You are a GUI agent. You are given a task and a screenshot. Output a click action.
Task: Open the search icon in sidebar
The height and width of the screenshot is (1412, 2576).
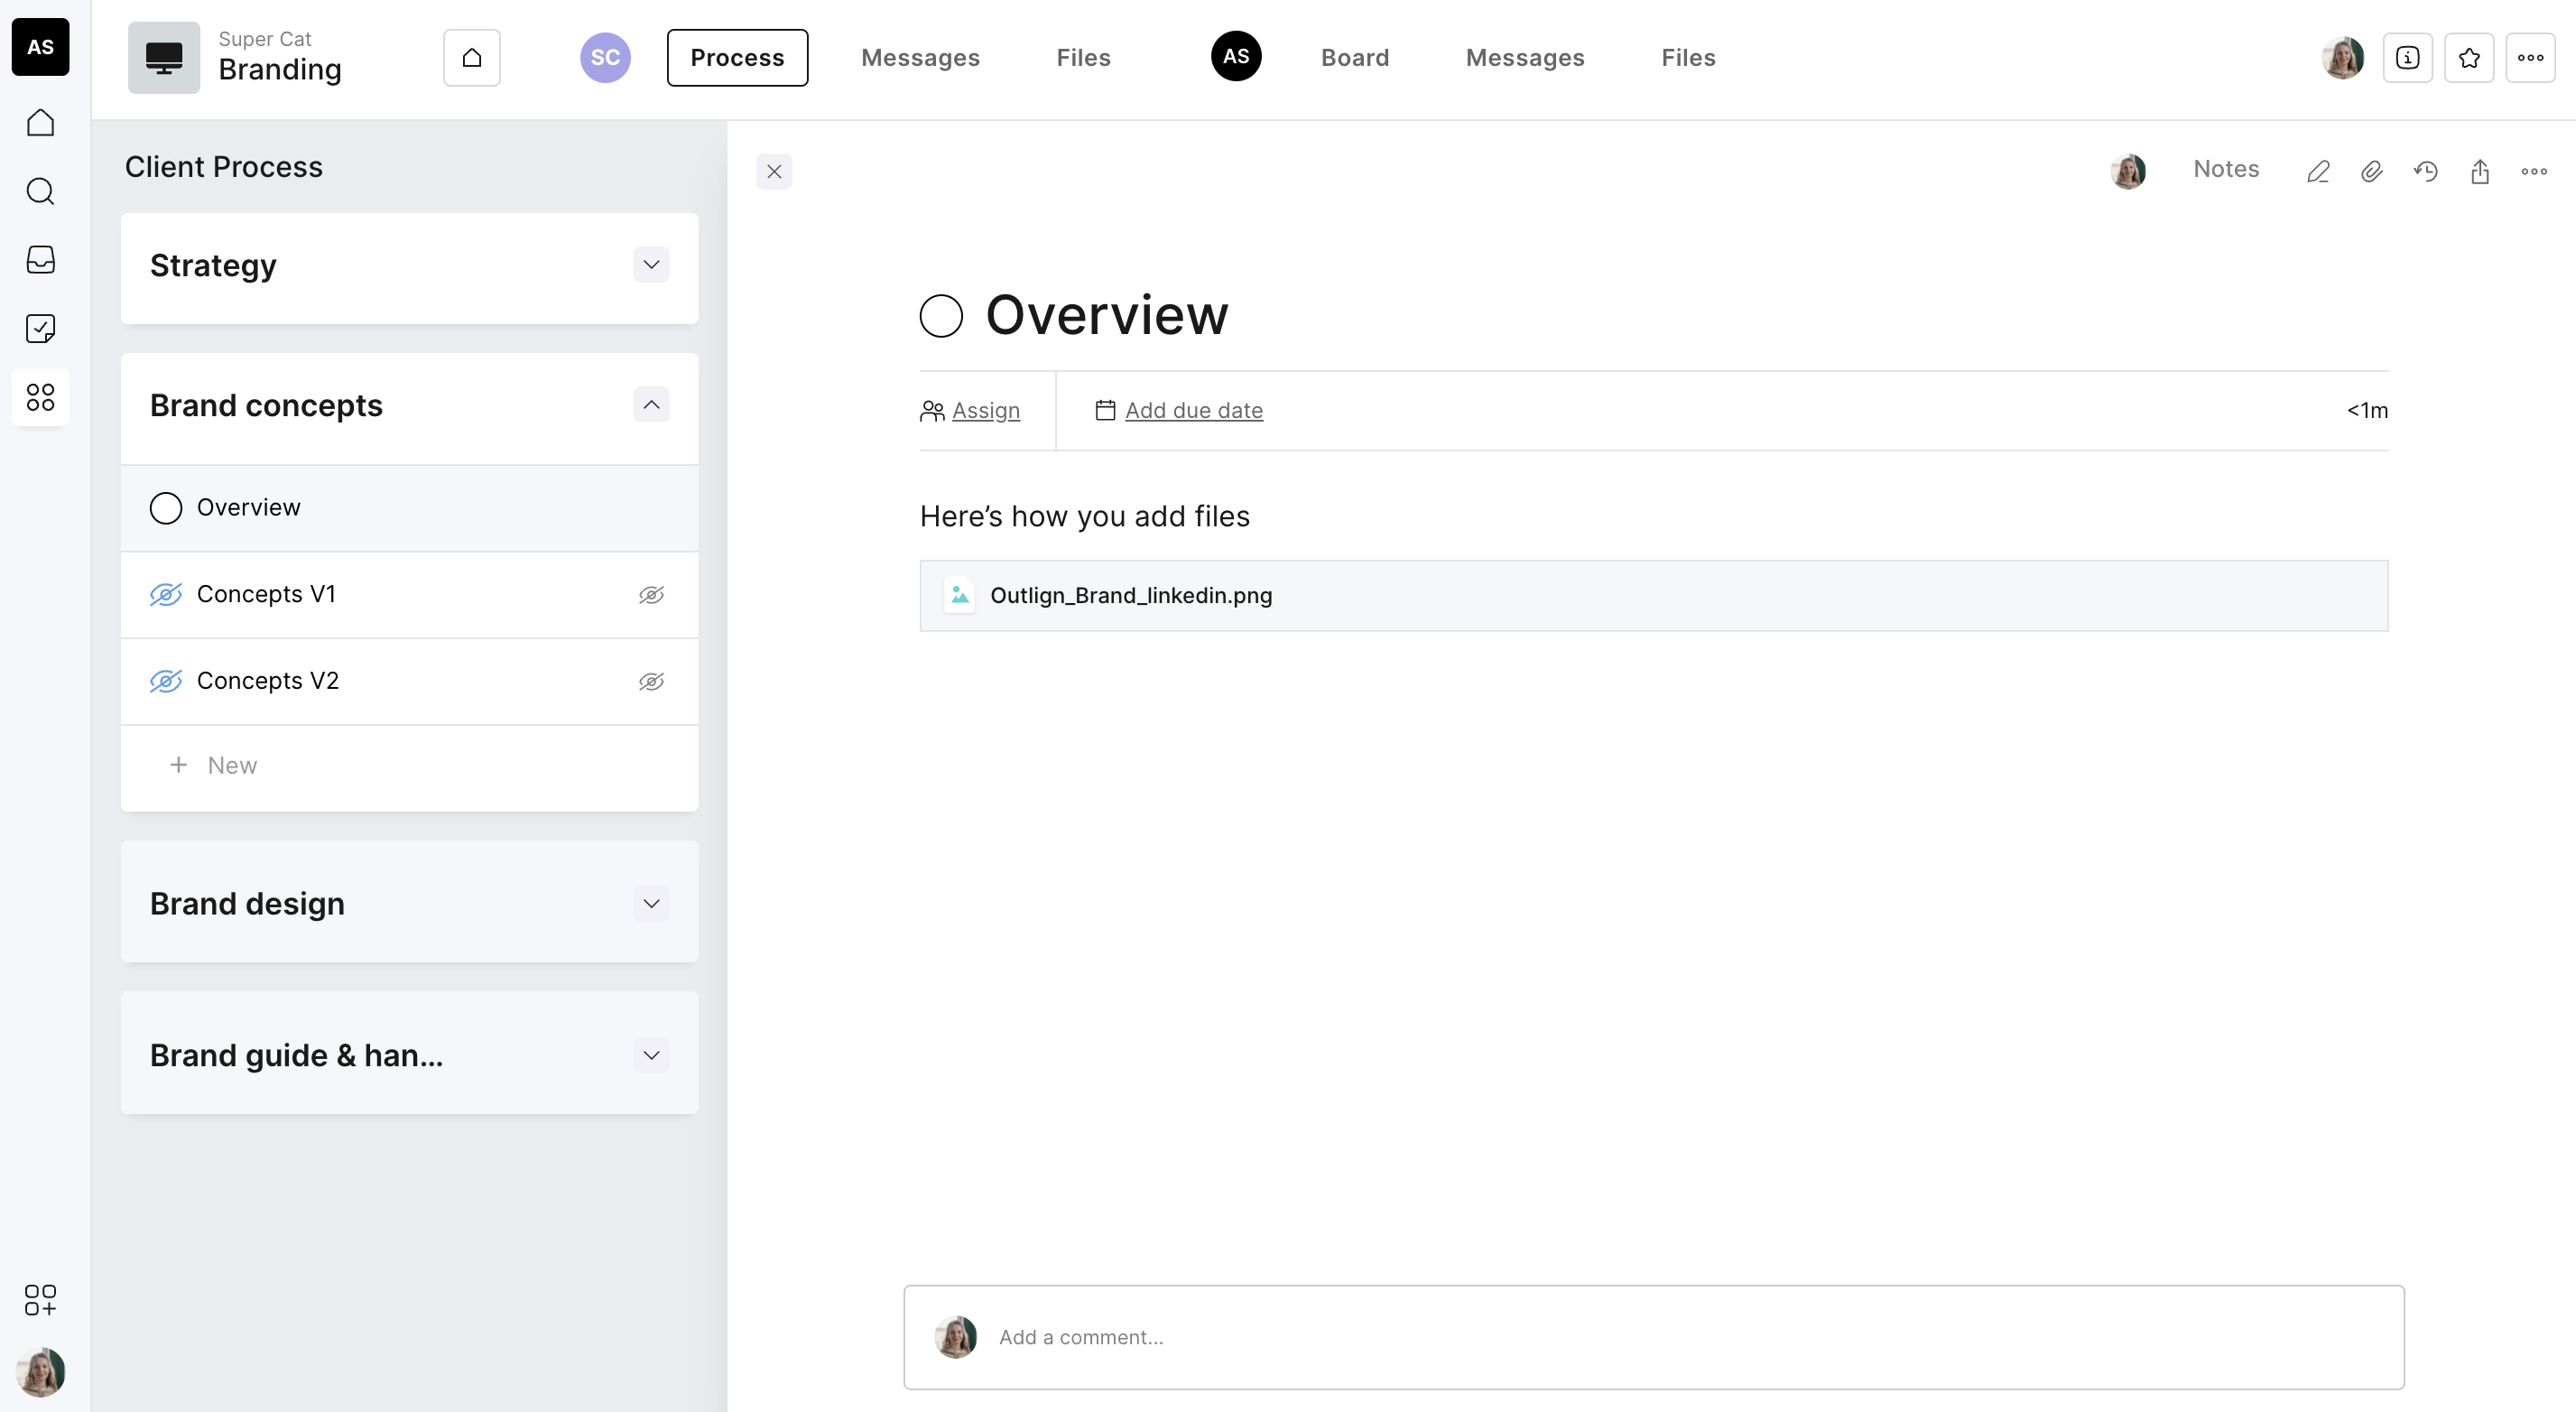(x=40, y=191)
